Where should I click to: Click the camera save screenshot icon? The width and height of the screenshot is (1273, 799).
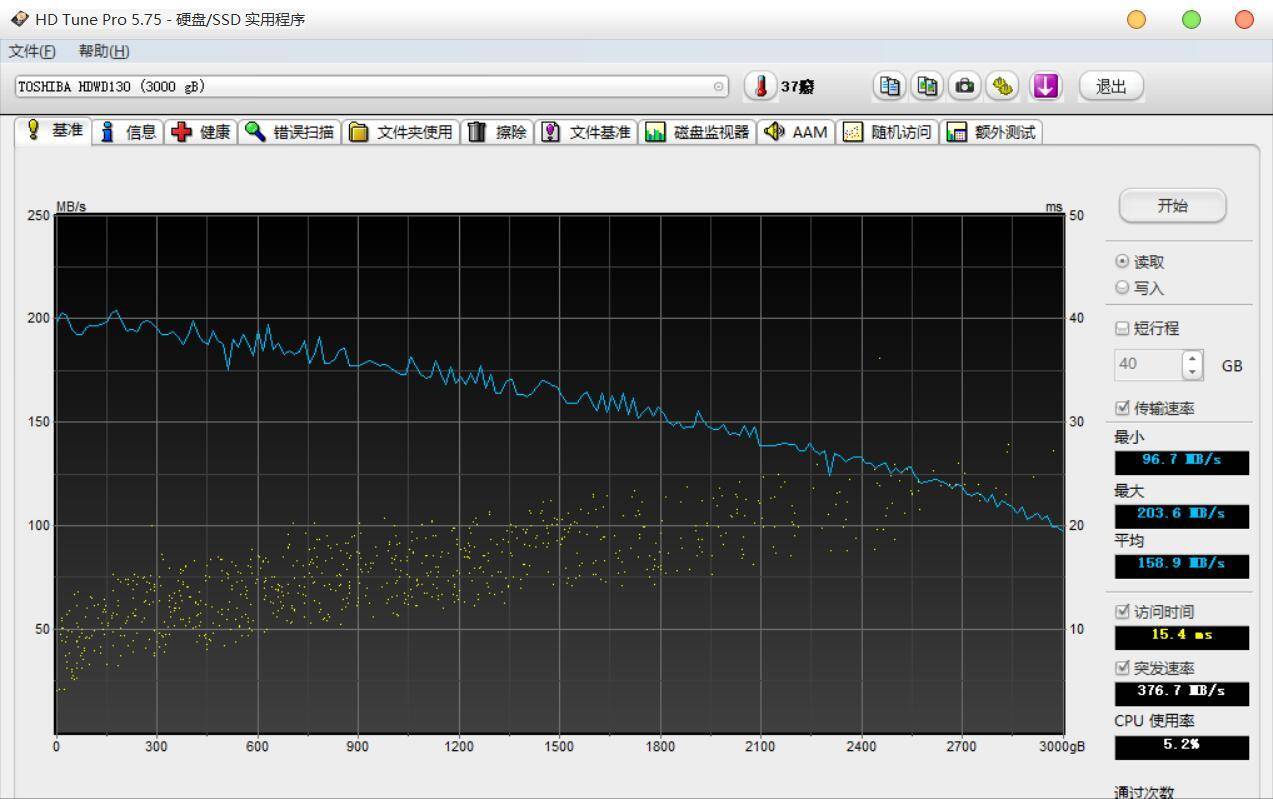[x=964, y=86]
